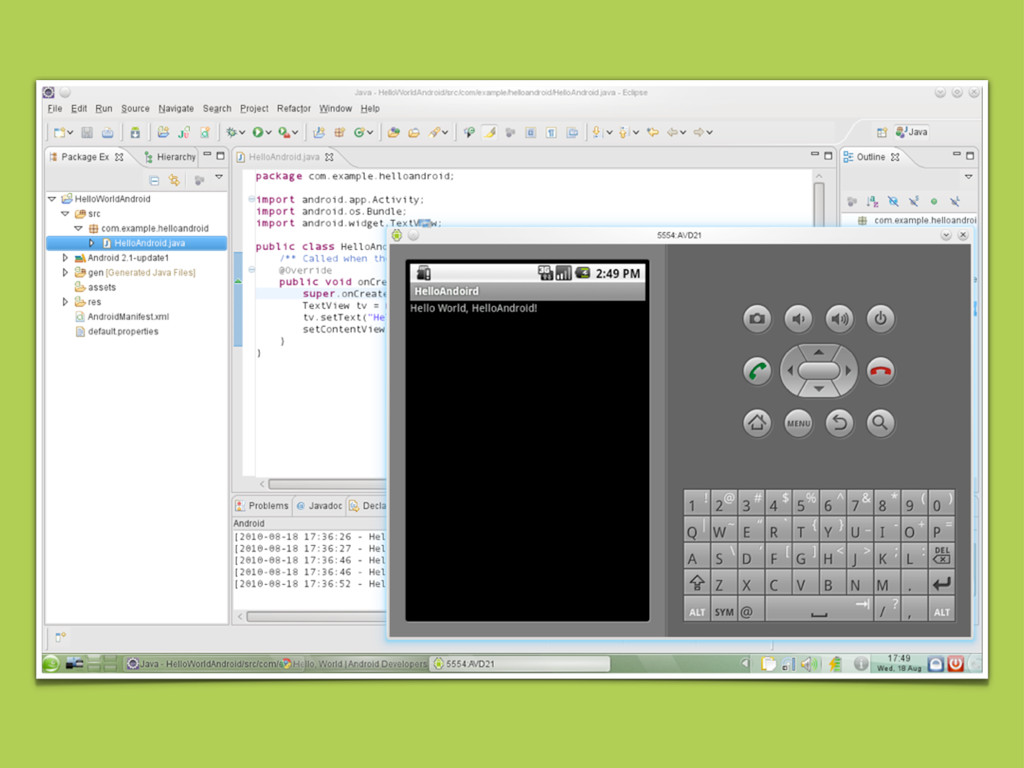Click the emulator camera button

pyautogui.click(x=756, y=319)
